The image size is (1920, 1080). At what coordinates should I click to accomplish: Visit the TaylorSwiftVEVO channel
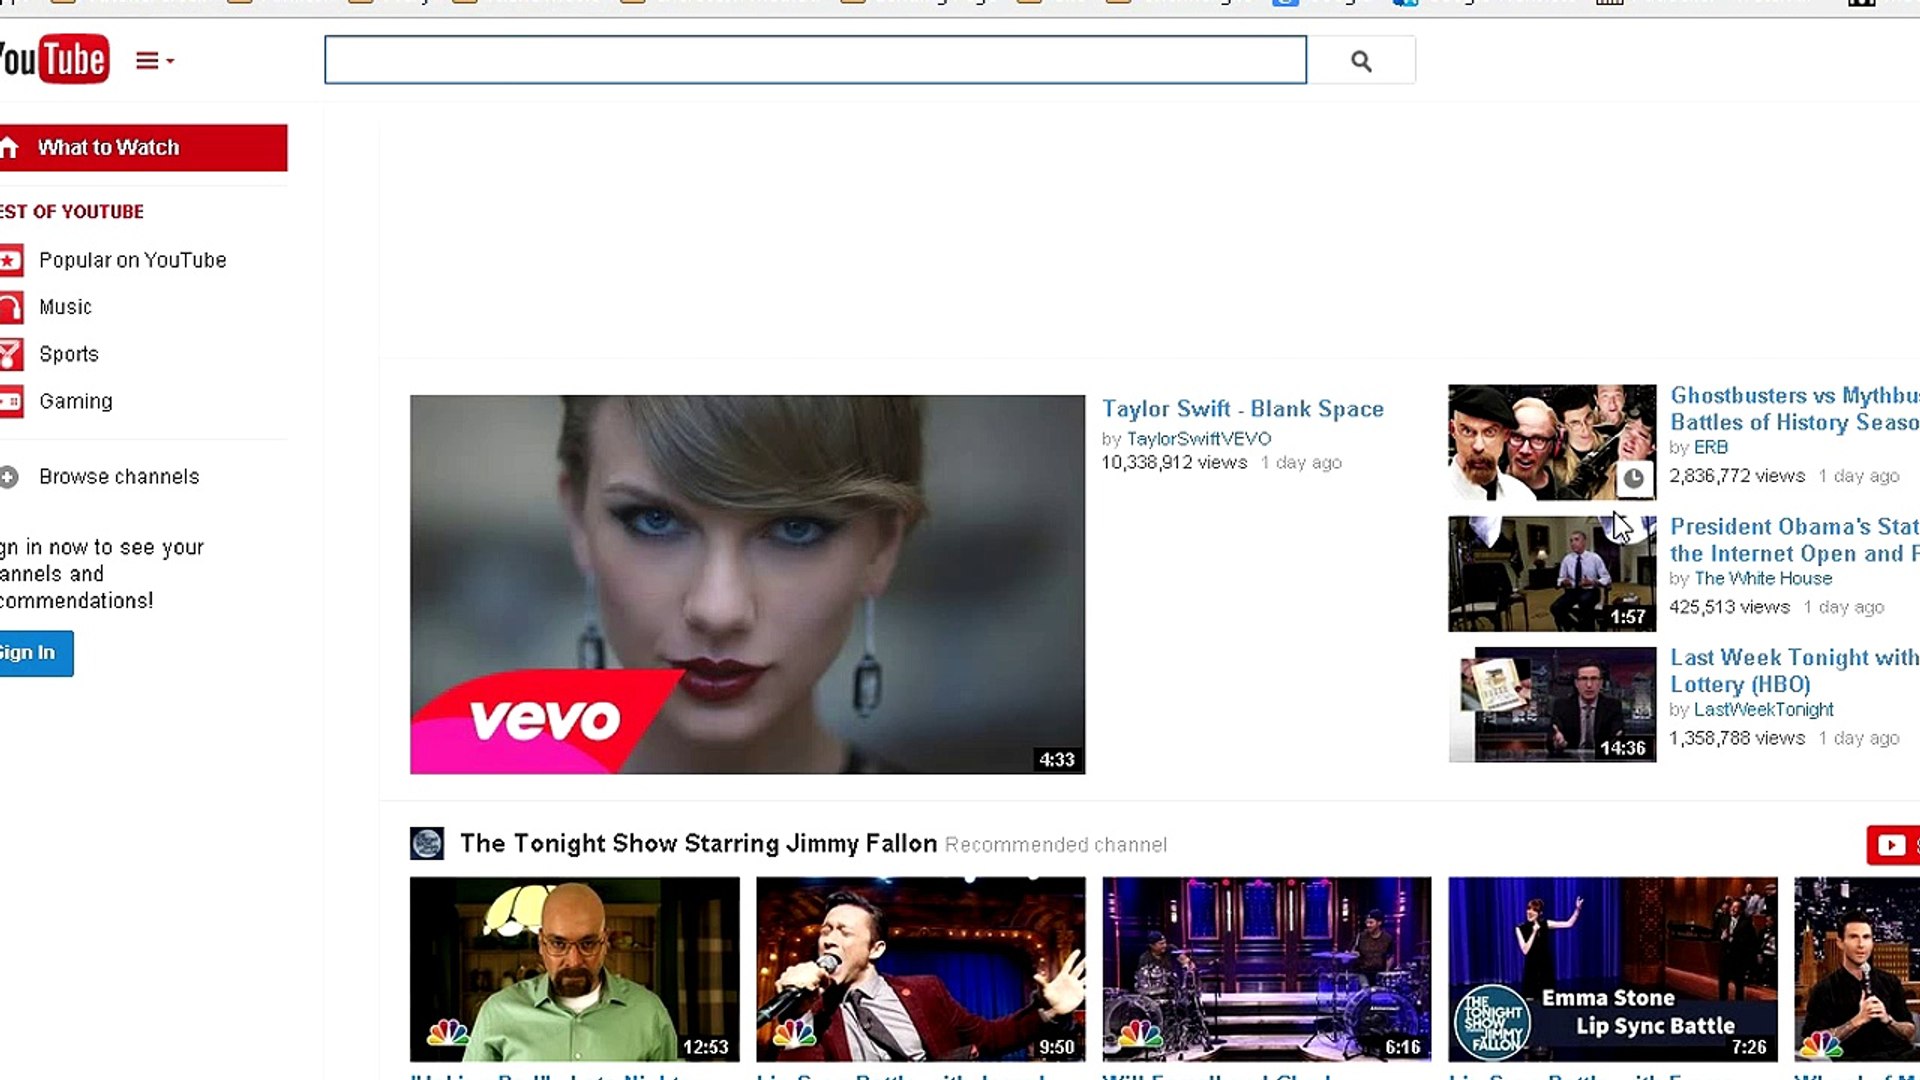tap(1199, 438)
